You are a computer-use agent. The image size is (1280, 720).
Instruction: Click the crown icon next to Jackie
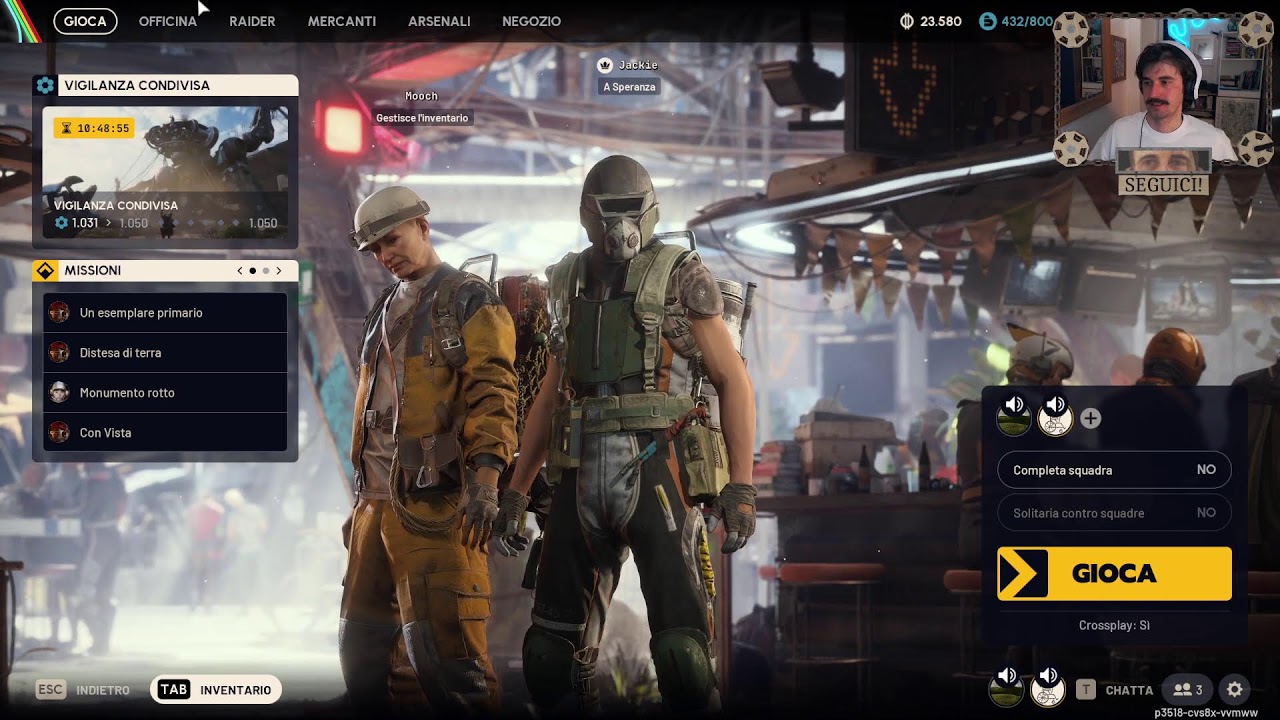(x=605, y=65)
